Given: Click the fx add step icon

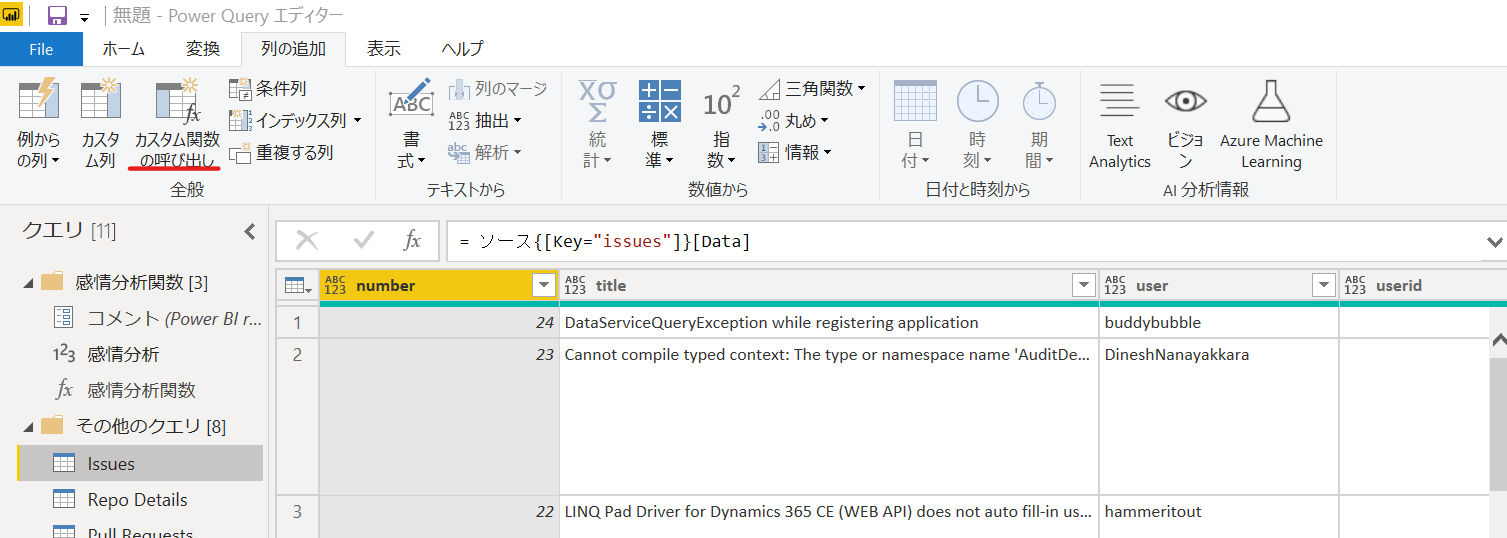Looking at the screenshot, I should (412, 241).
